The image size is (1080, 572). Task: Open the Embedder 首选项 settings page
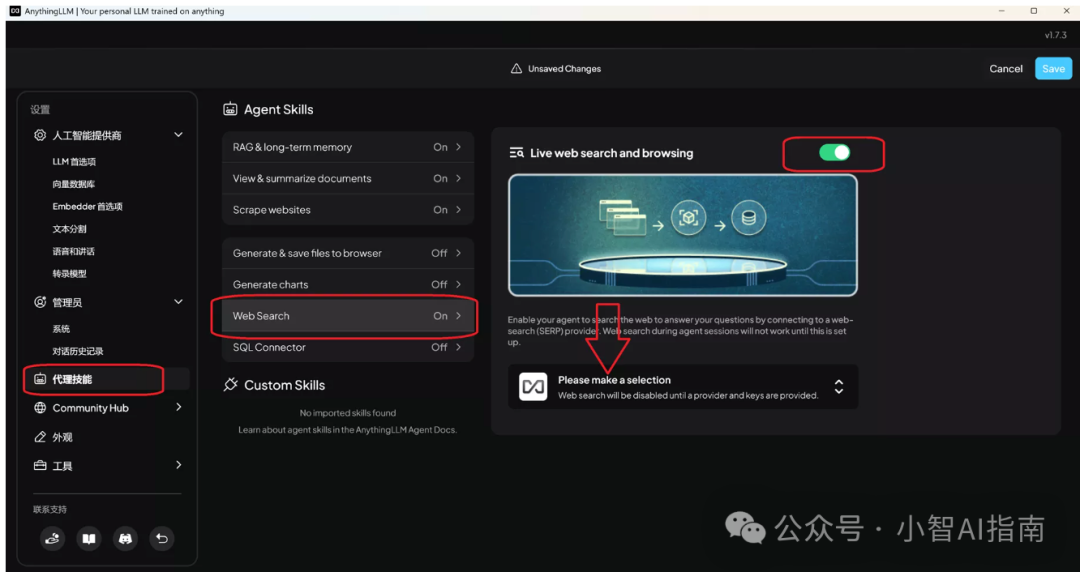point(87,207)
